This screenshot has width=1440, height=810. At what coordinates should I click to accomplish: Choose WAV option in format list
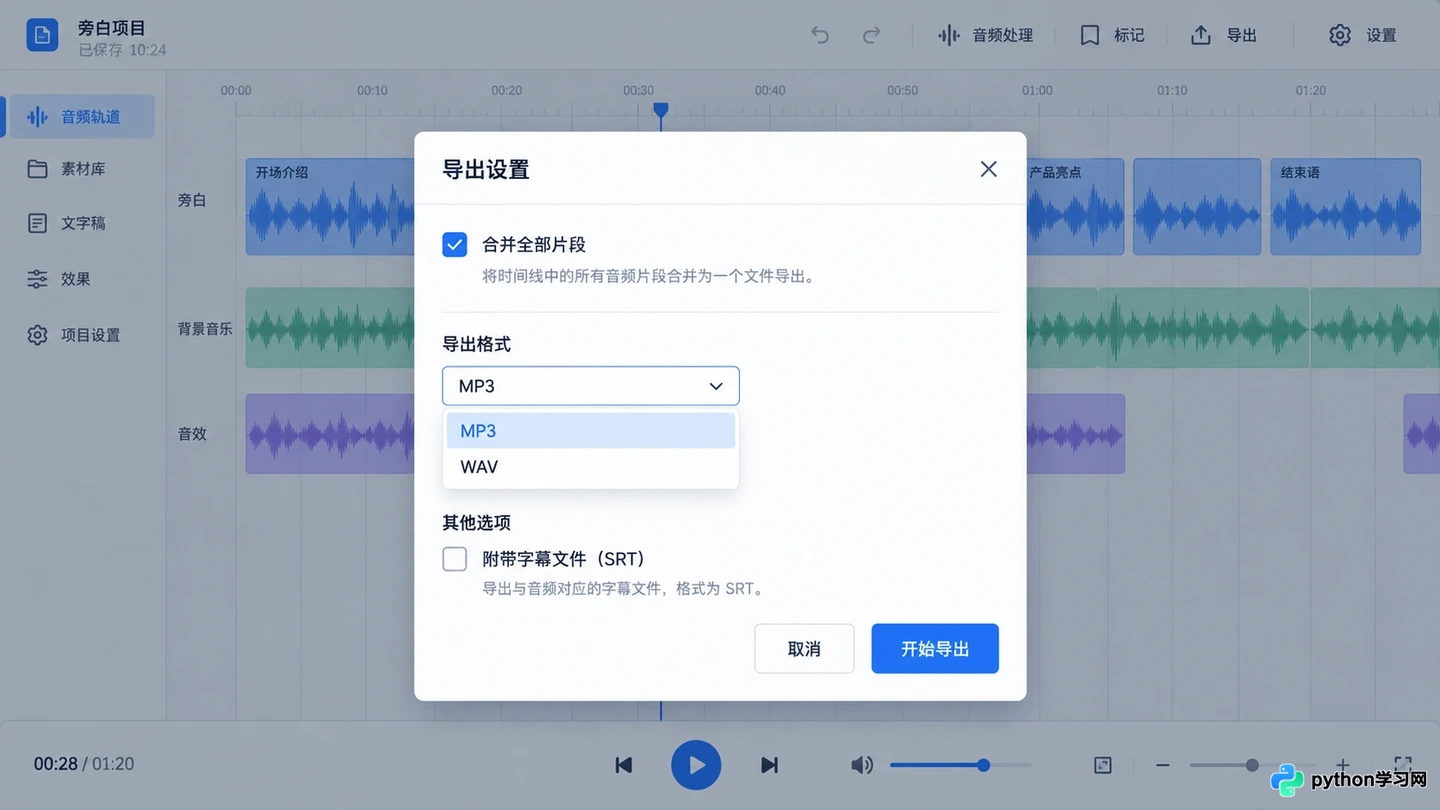[x=591, y=467]
